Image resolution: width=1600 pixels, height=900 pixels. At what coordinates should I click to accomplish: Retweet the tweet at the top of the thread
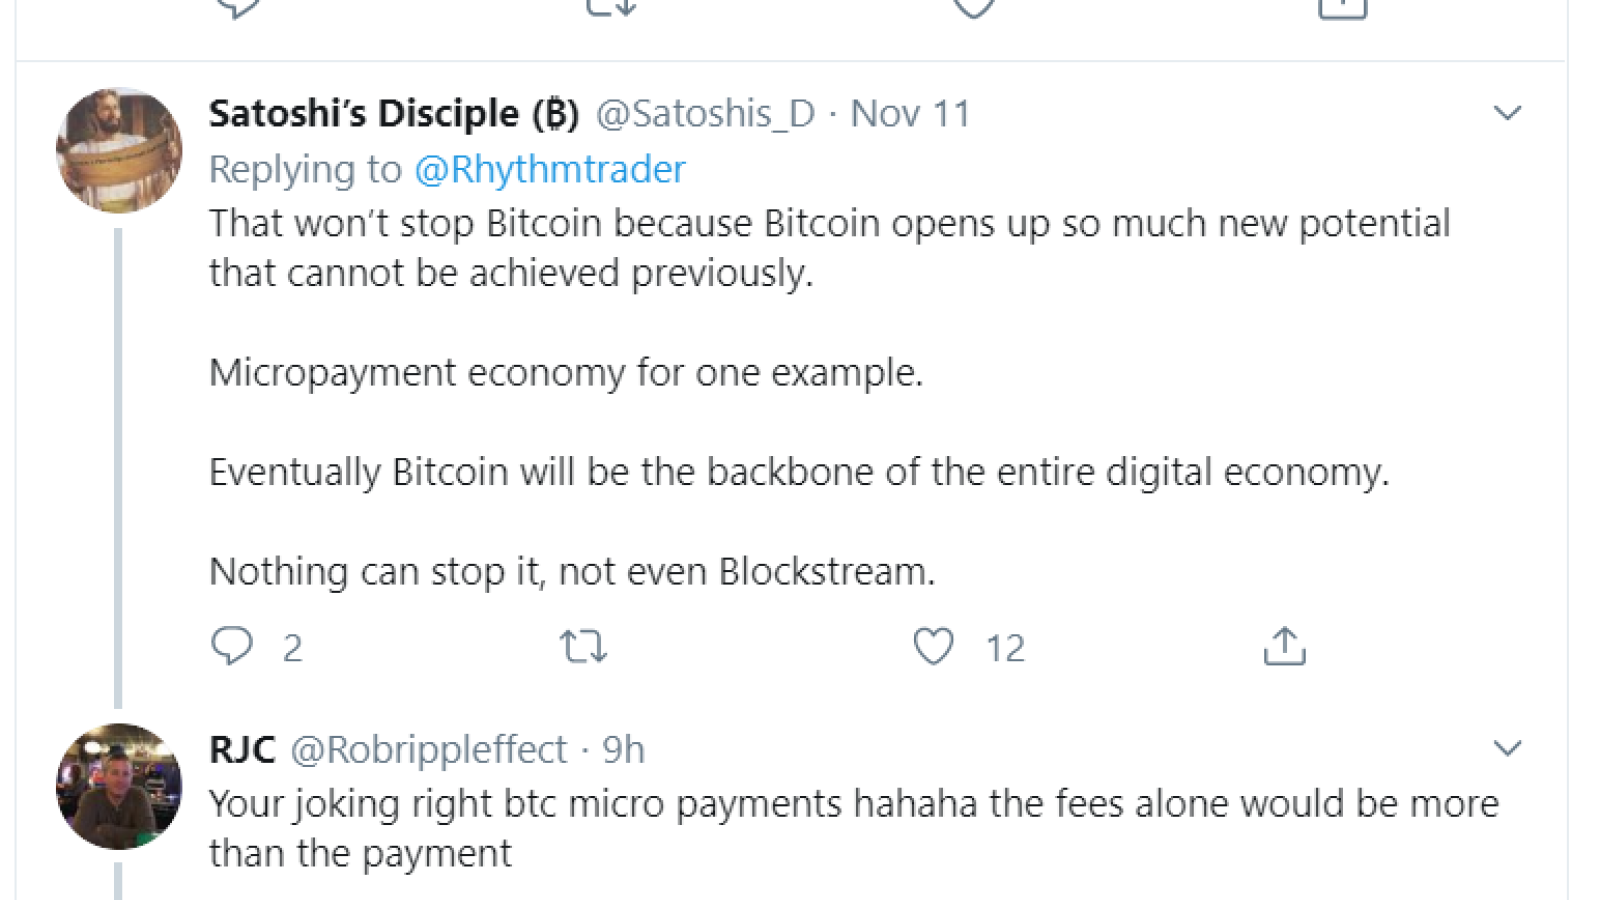(610, 8)
